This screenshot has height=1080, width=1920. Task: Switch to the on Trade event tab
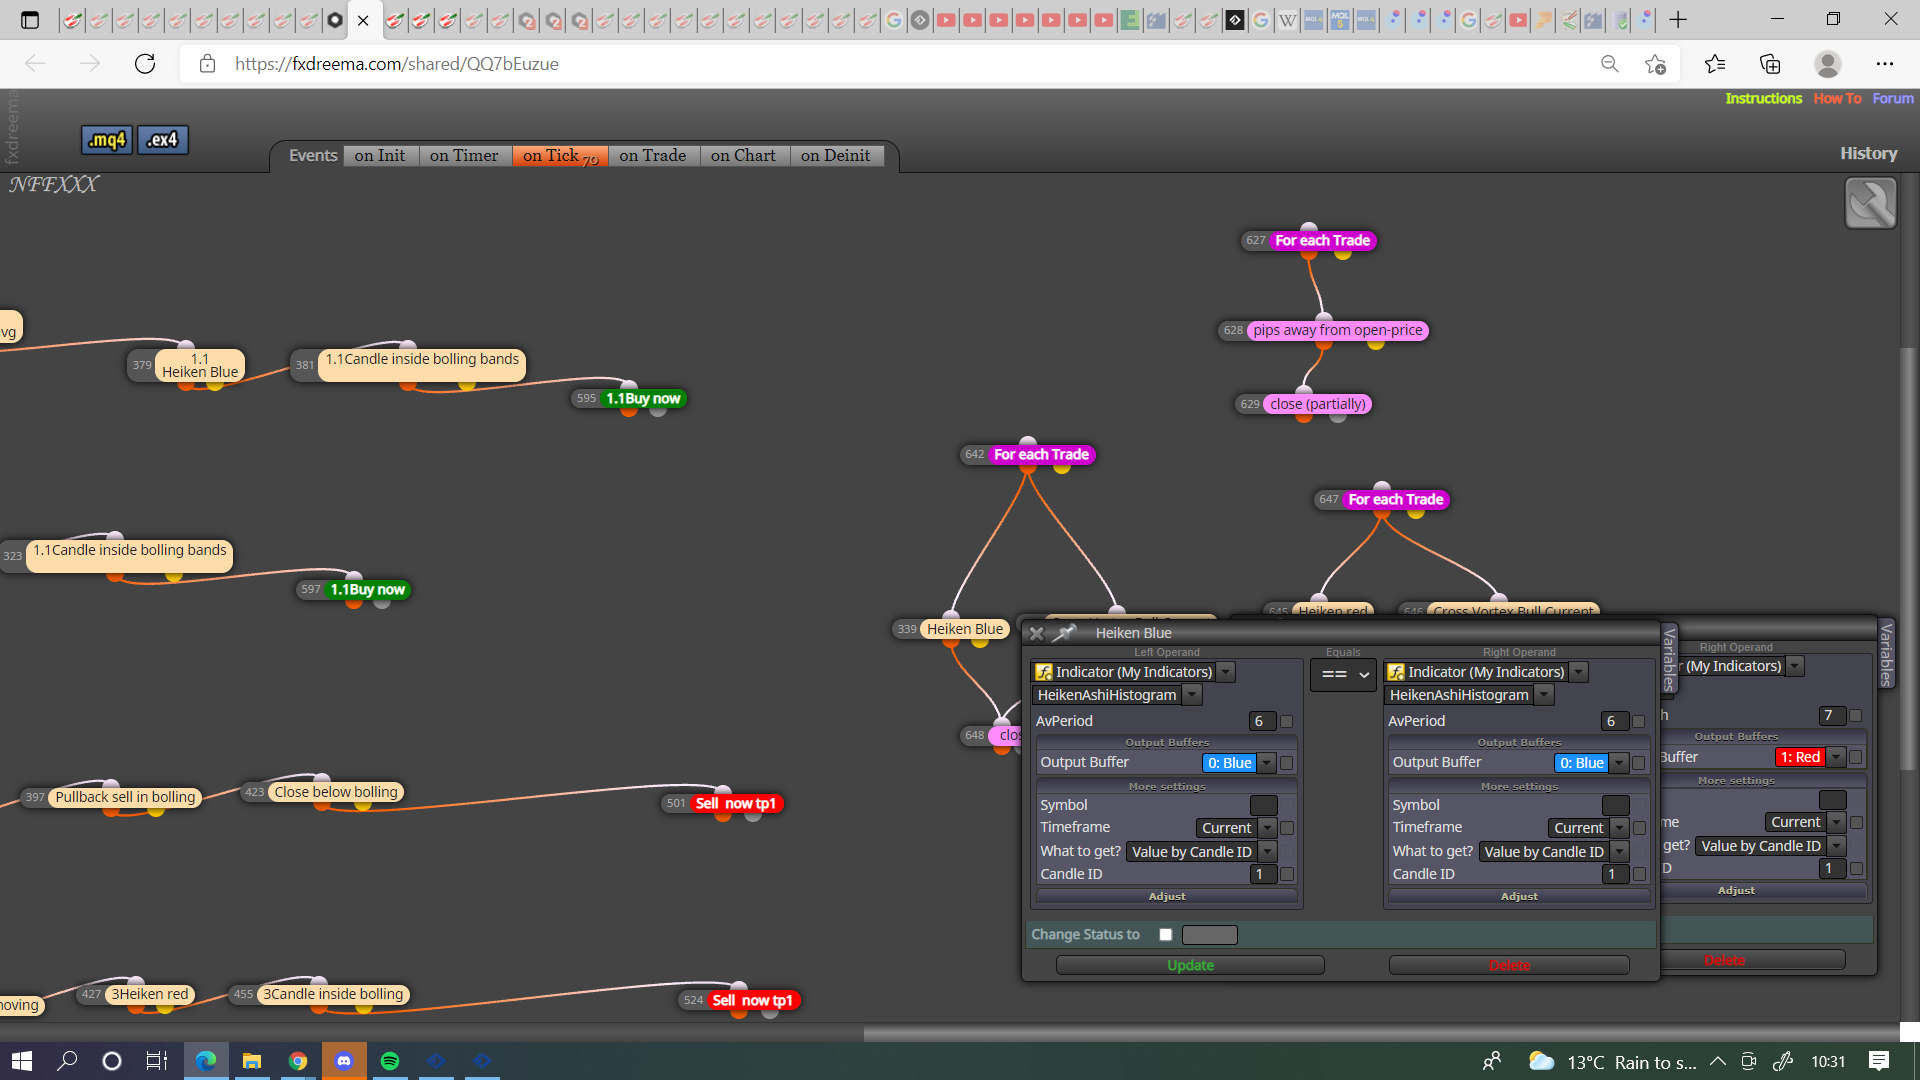(x=652, y=156)
